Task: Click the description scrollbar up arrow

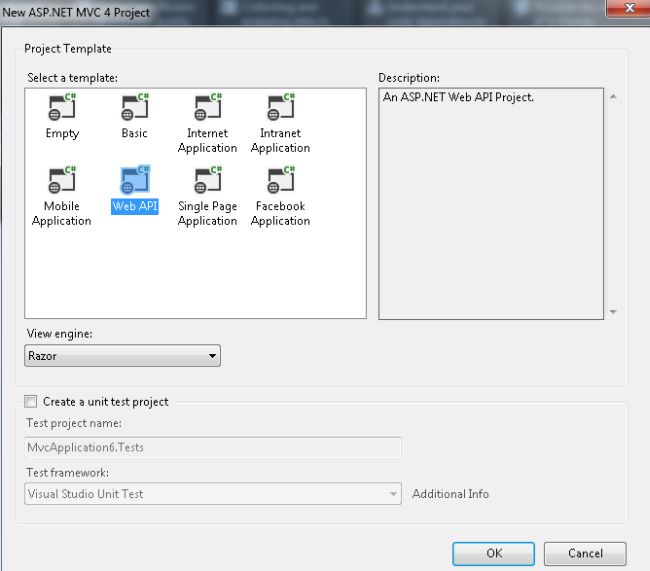Action: point(613,97)
